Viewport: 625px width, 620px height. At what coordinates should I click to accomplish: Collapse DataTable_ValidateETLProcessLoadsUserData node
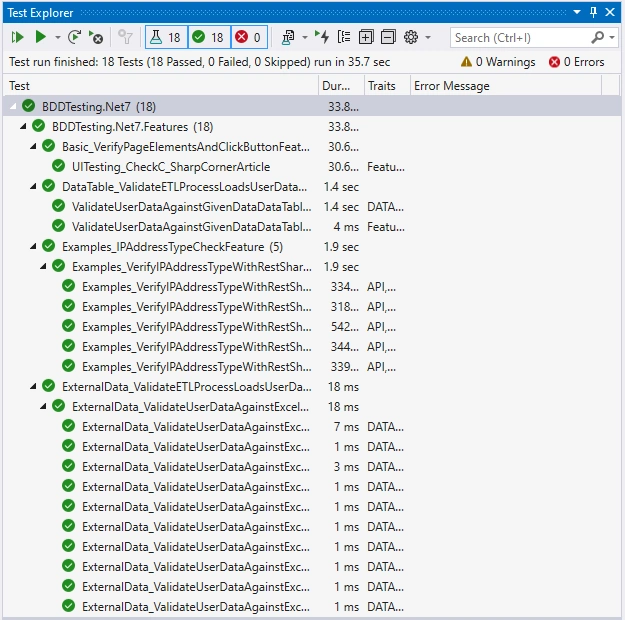point(33,186)
